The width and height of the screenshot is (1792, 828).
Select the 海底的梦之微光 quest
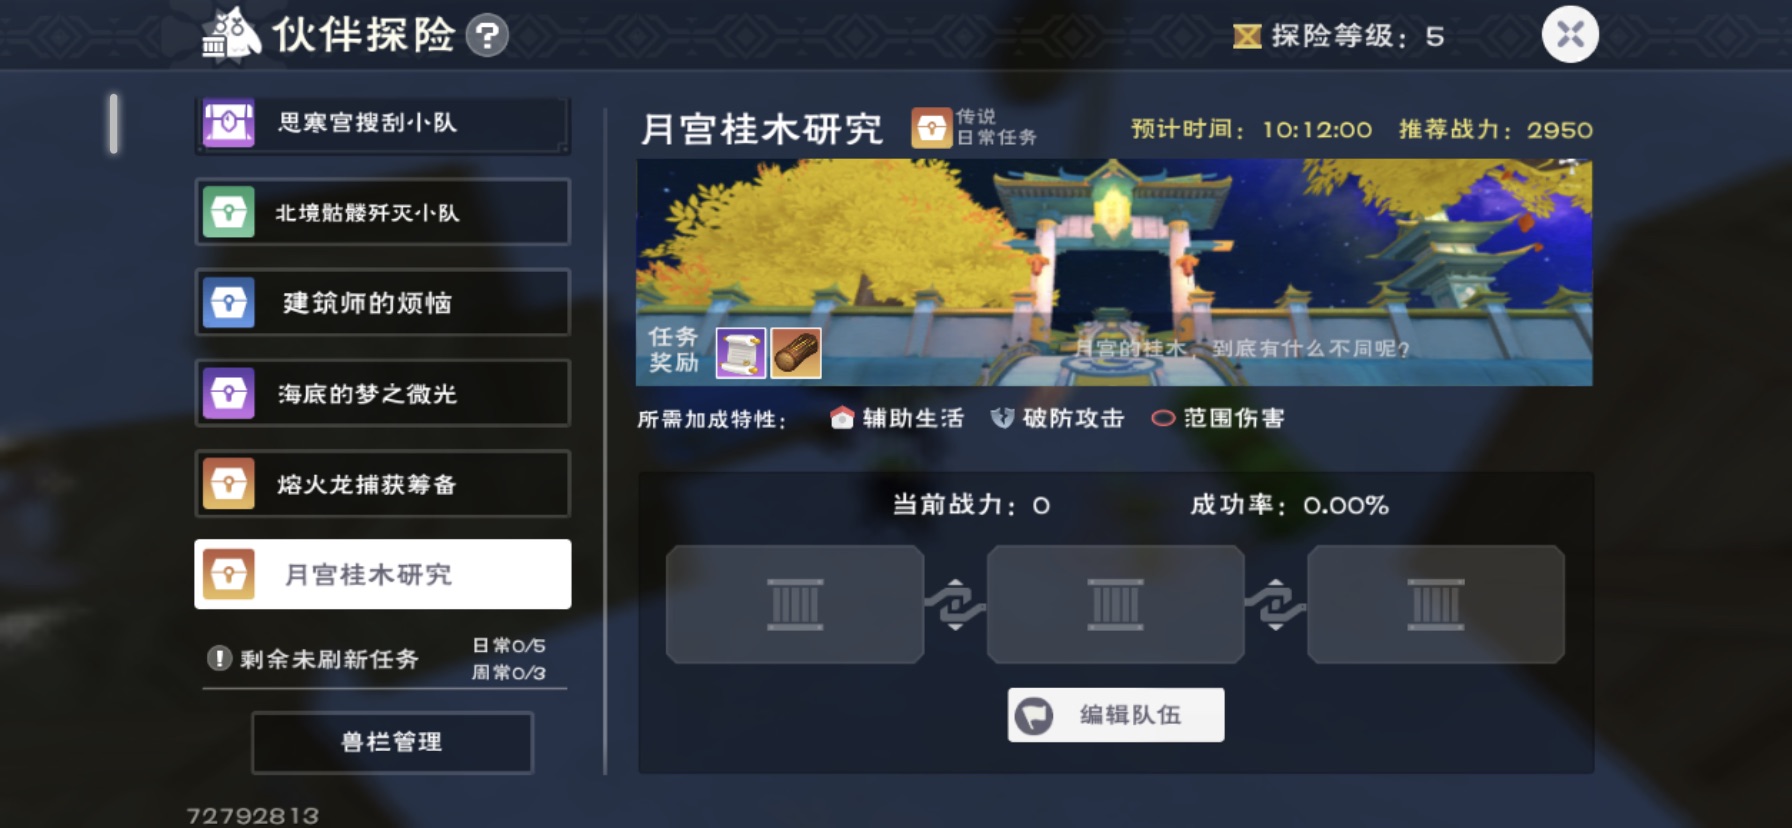pyautogui.click(x=383, y=393)
